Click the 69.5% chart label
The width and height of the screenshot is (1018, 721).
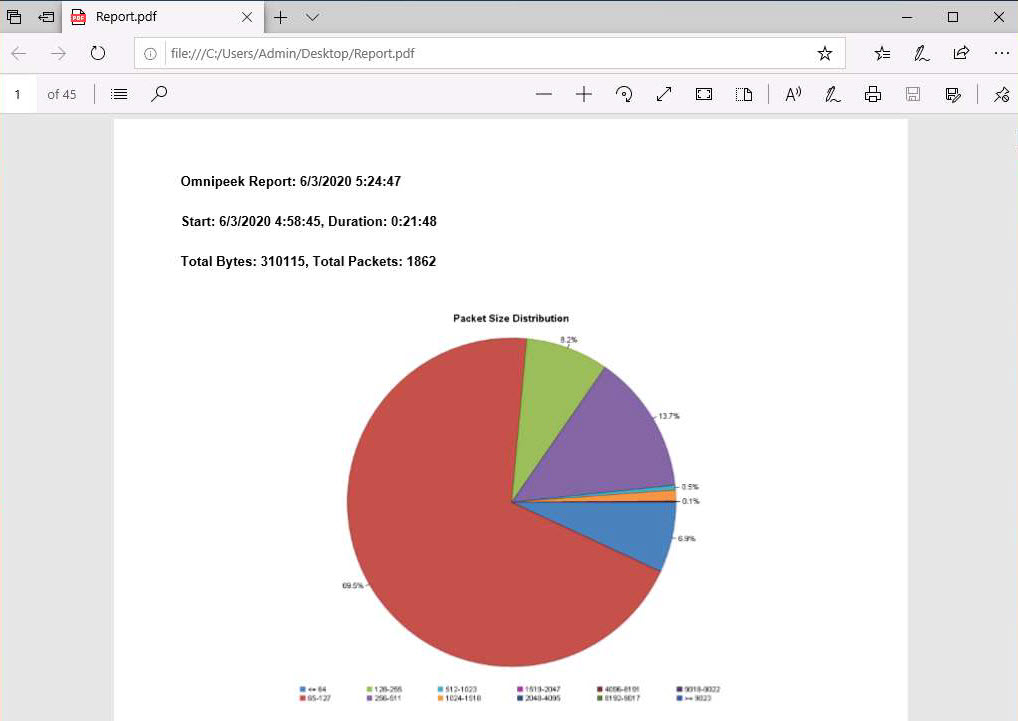353,585
